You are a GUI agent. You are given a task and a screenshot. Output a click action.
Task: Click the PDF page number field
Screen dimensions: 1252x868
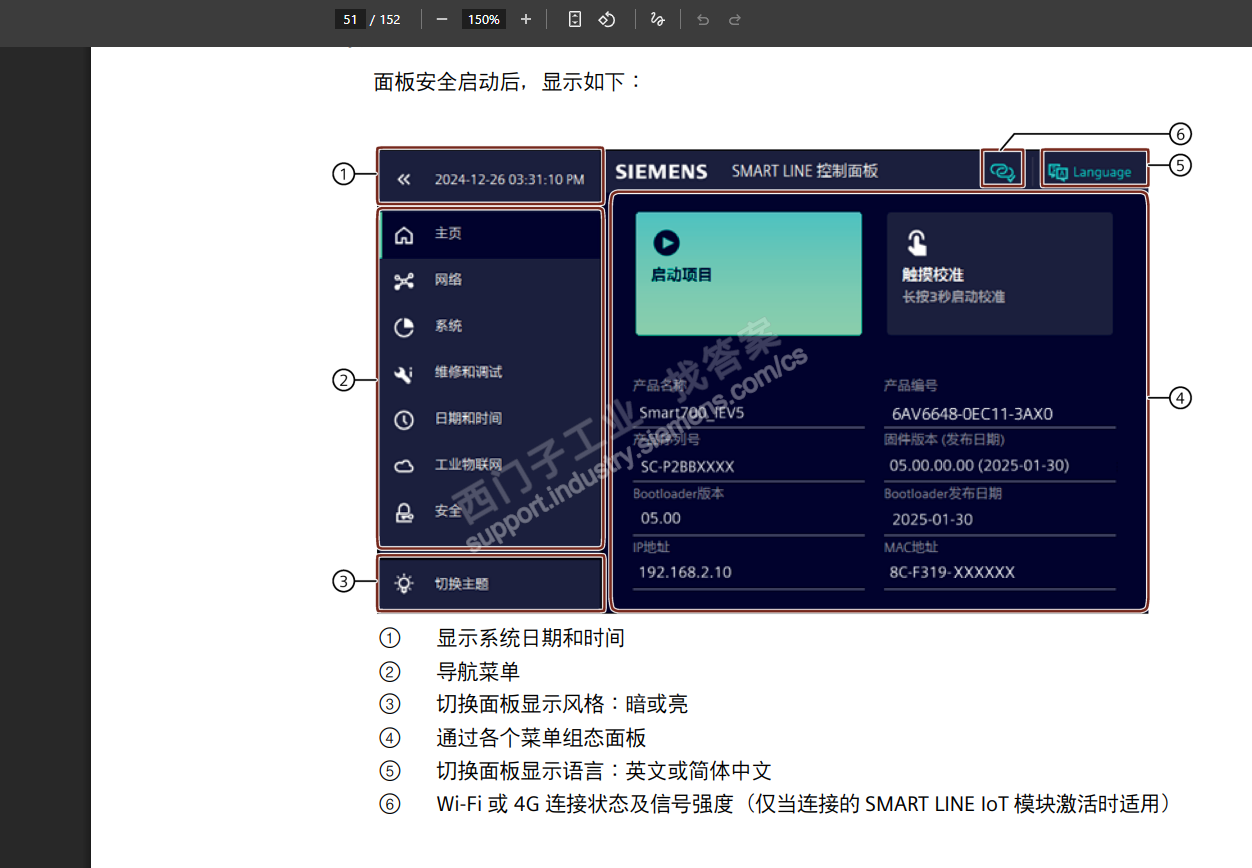(349, 19)
